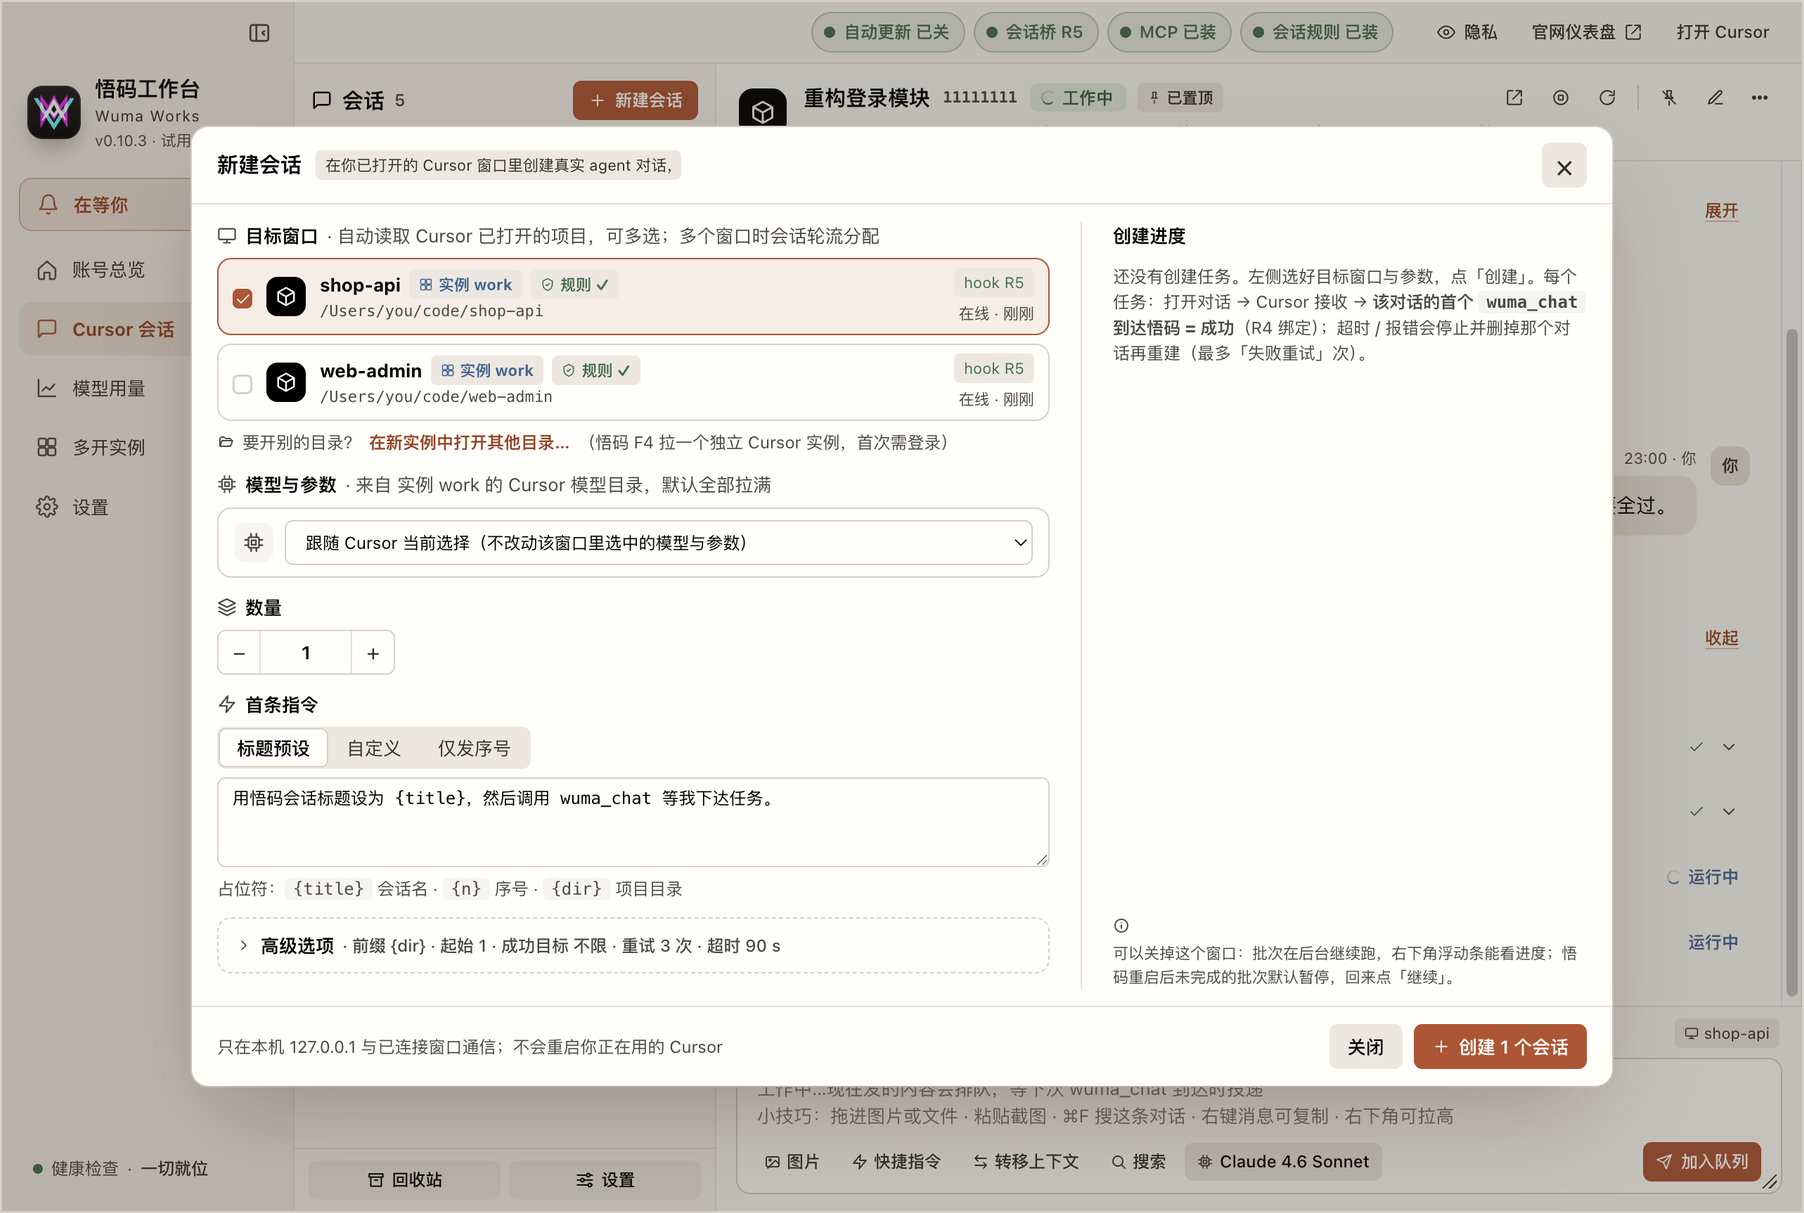
Task: Toggle the 会话规则 已装 status pill
Action: click(1317, 32)
